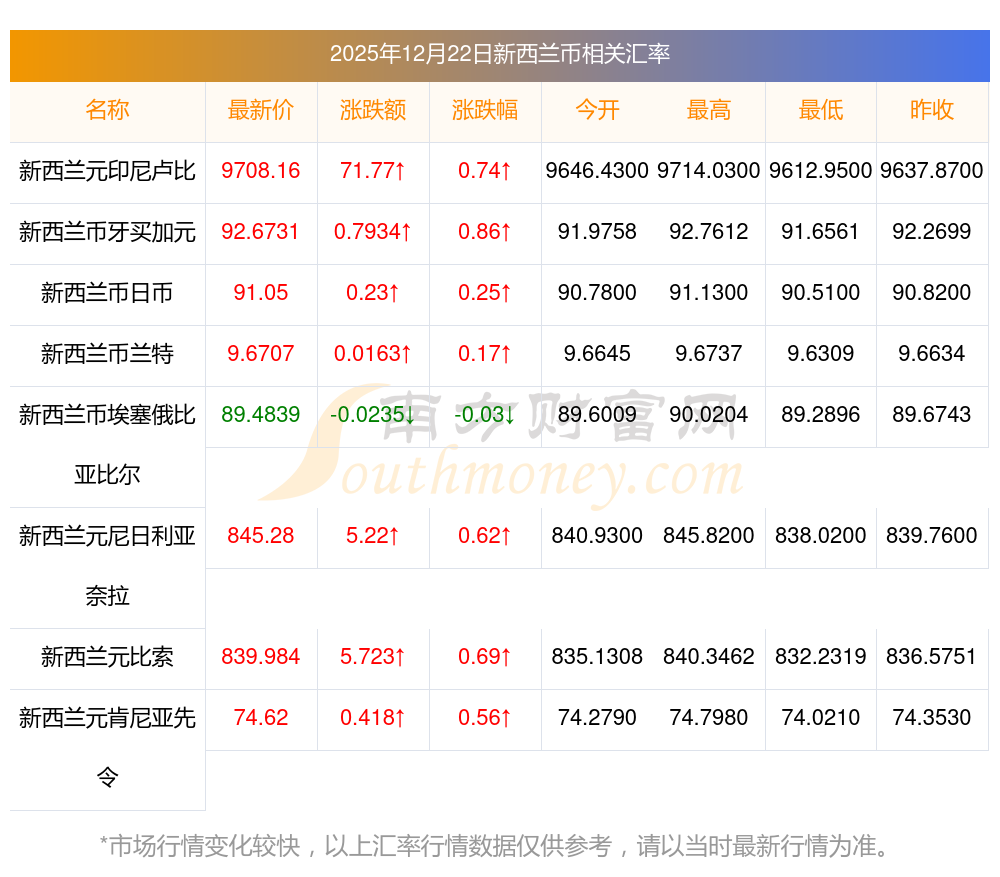Select the 昨收 column header
Screen dimensions: 1000x877
(932, 110)
